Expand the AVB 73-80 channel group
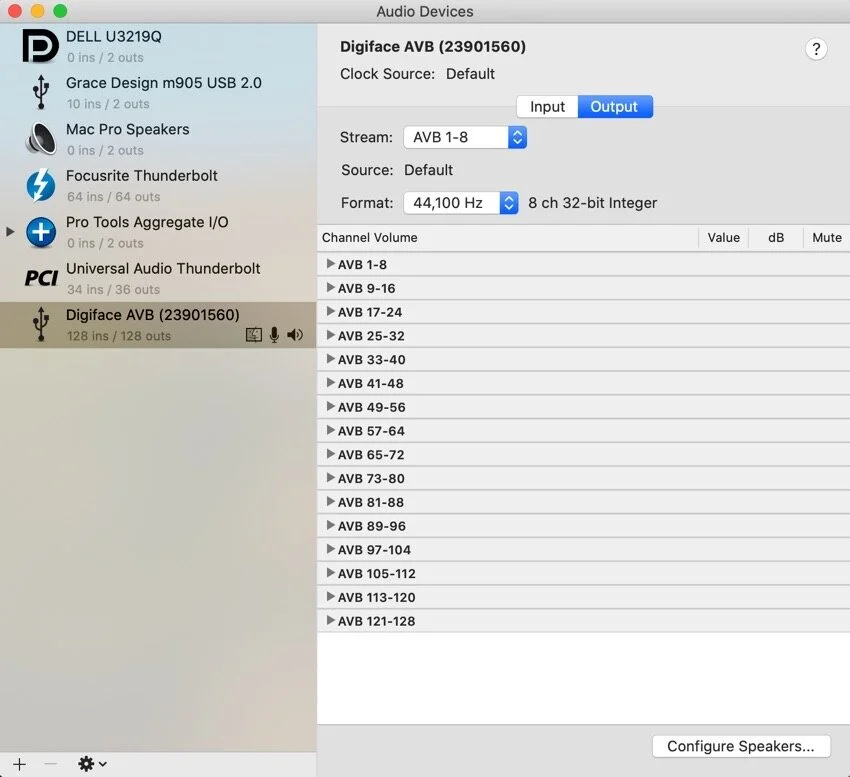850x777 pixels. 330,478
